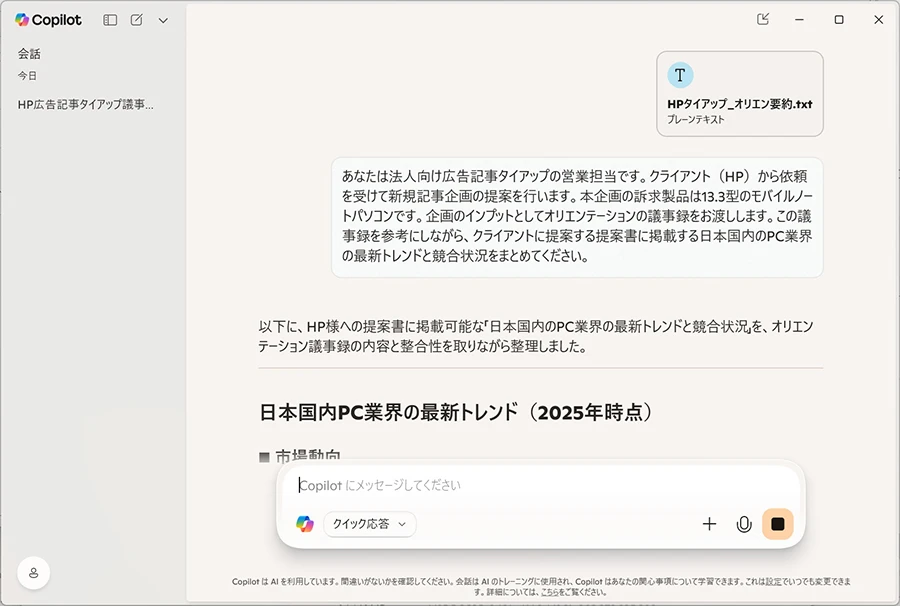Image resolution: width=900 pixels, height=606 pixels.
Task: Click the 今日 date label
Action: click(27, 76)
